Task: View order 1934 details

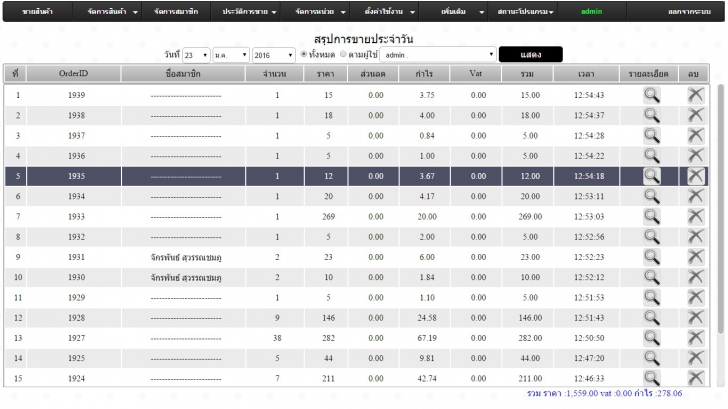Action: [x=651, y=196]
